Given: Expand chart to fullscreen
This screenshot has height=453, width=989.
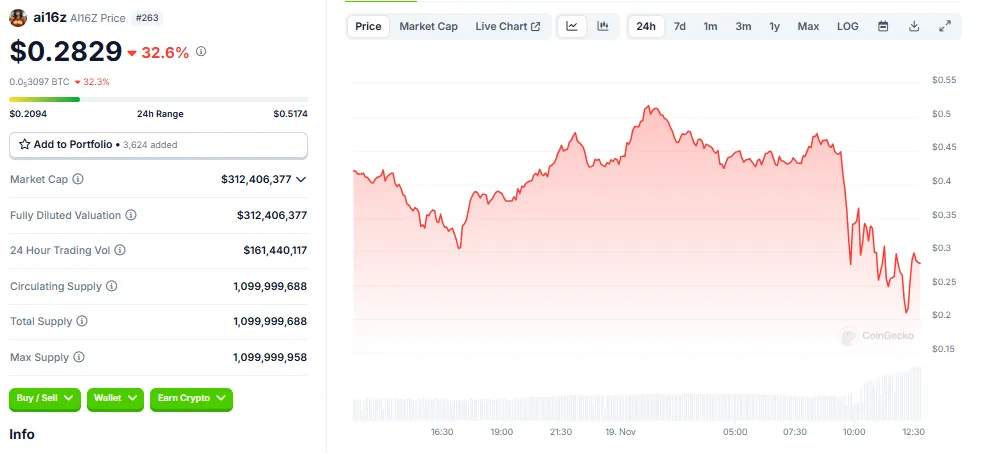Looking at the screenshot, I should click(945, 26).
